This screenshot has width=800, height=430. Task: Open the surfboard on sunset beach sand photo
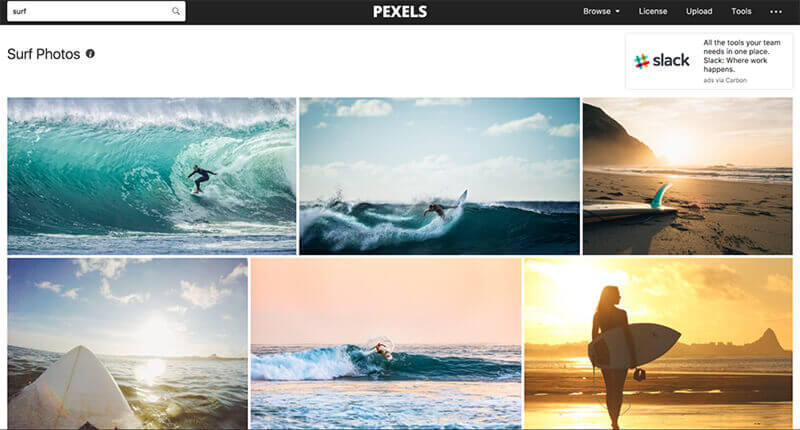point(688,176)
